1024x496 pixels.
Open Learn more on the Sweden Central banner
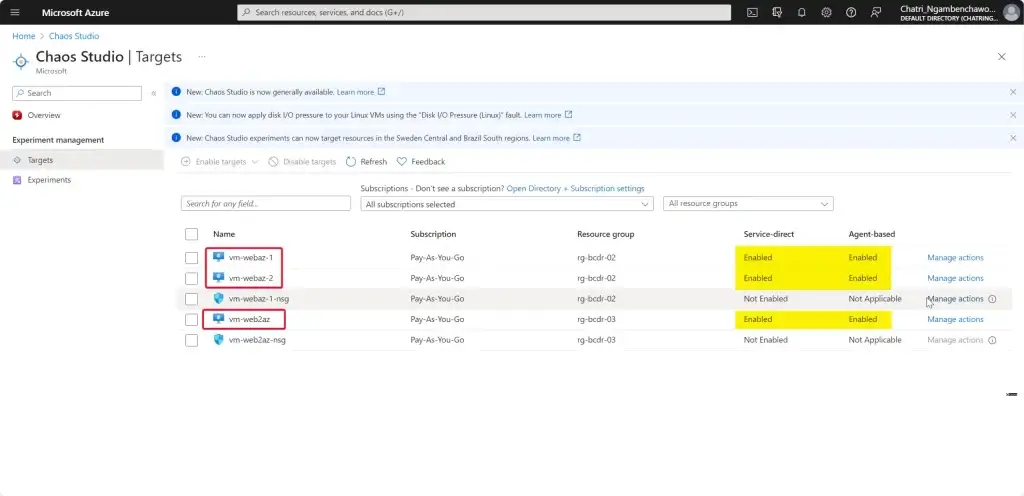coord(551,138)
